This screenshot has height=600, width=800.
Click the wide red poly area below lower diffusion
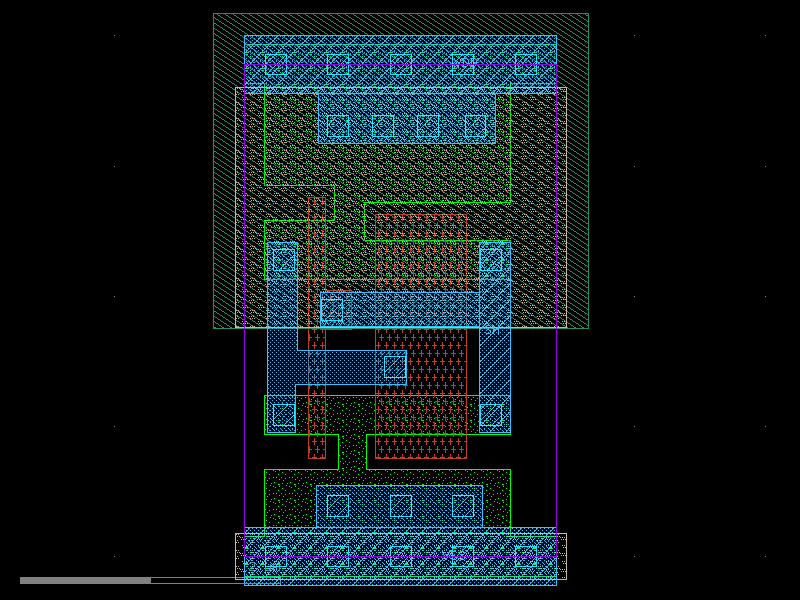[x=421, y=446]
